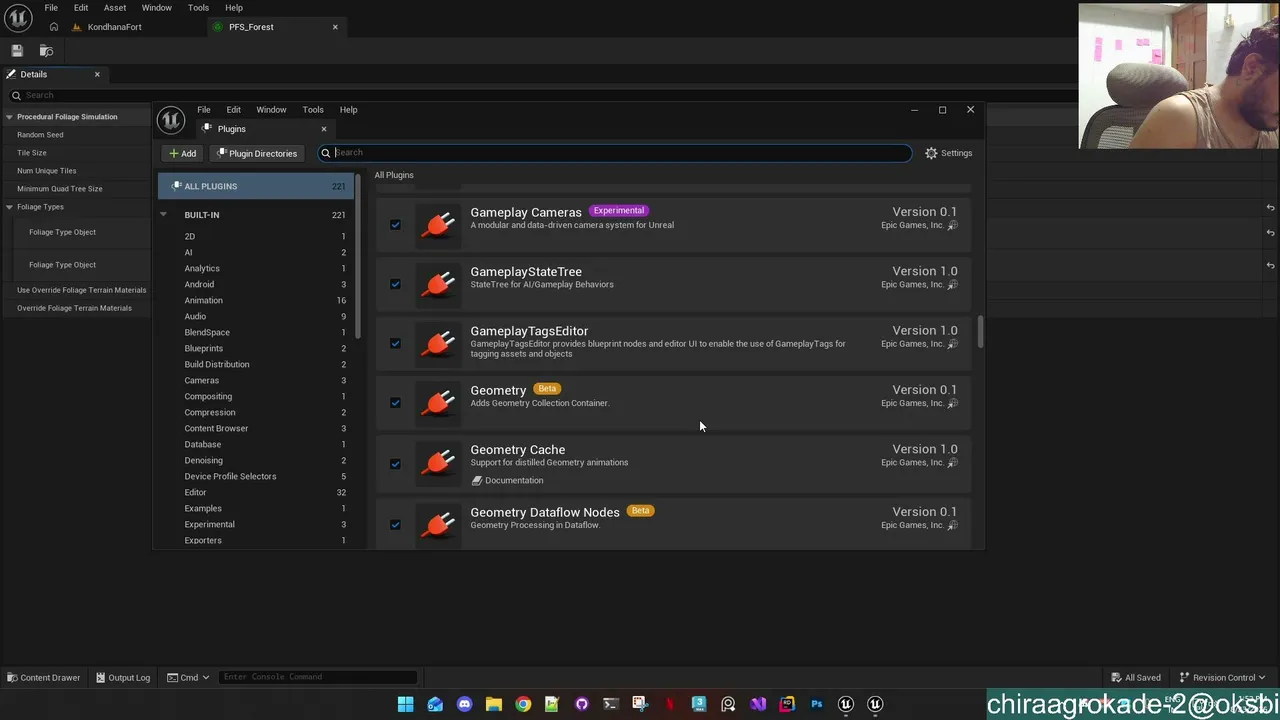Close the PFS_Forest tab
Viewport: 1280px width, 720px height.
coord(335,27)
